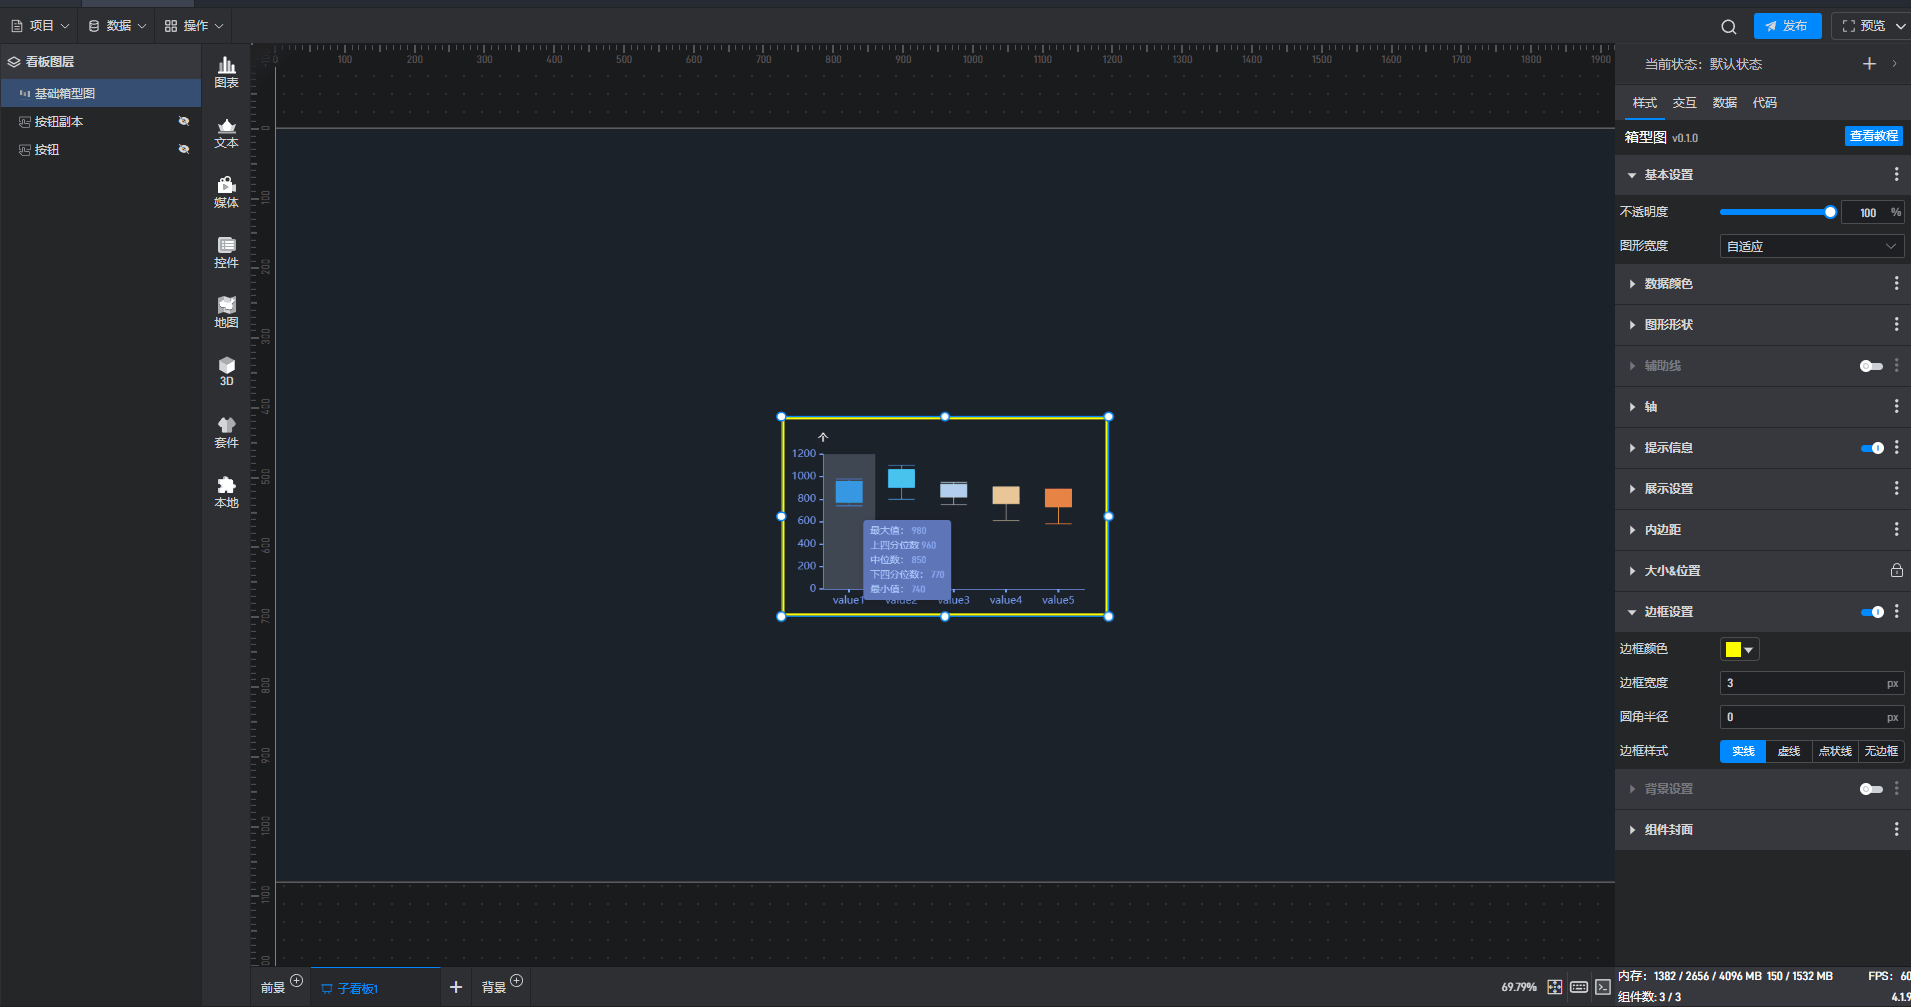Click the search magnifier icon
Screen dimensions: 1911x1007
1728,27
